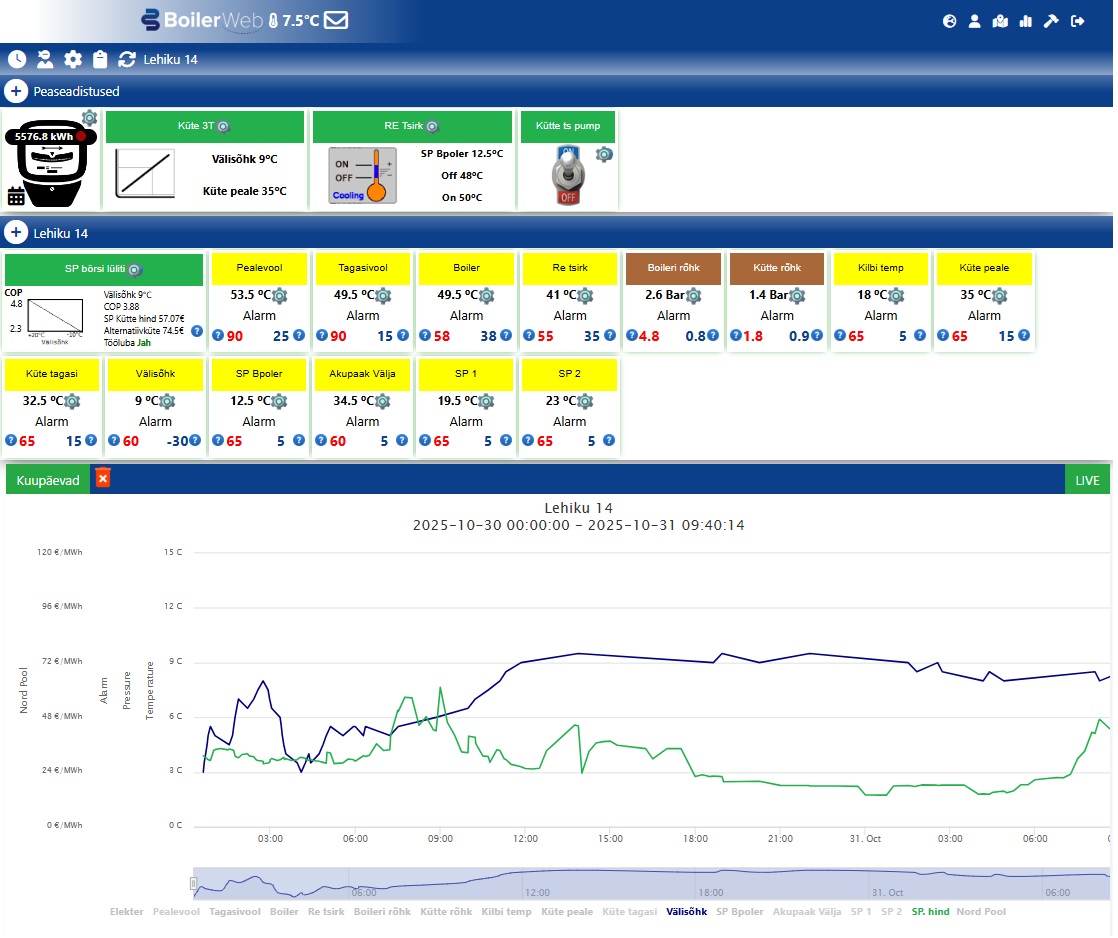Viewport: 1118px width, 938px height.
Task: Click the logout icon in top bar
Action: click(1077, 21)
